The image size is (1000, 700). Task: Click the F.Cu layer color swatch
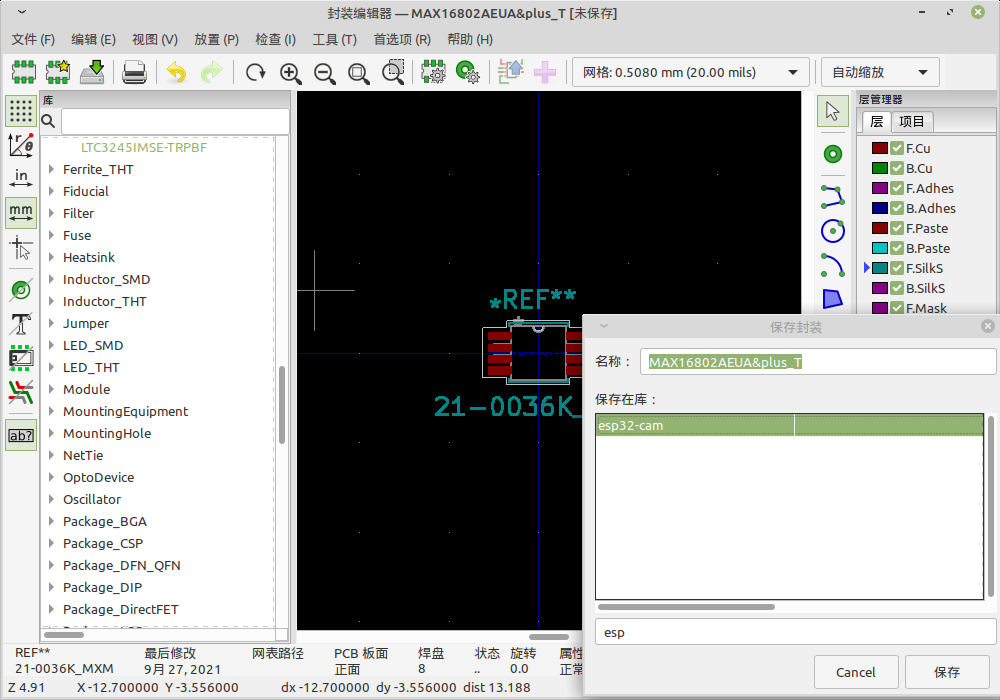click(x=880, y=148)
